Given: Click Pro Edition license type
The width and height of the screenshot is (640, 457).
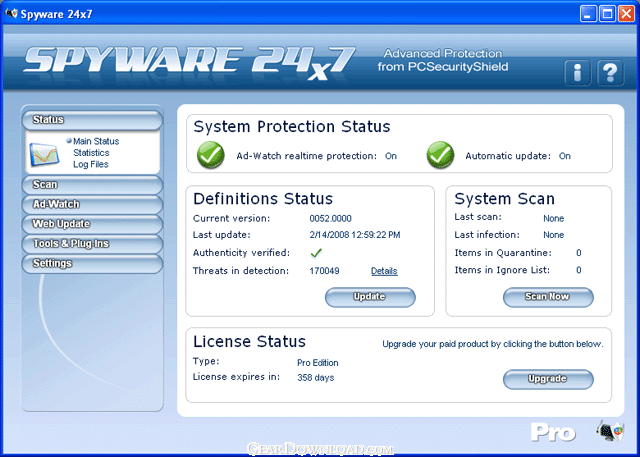Looking at the screenshot, I should [318, 363].
